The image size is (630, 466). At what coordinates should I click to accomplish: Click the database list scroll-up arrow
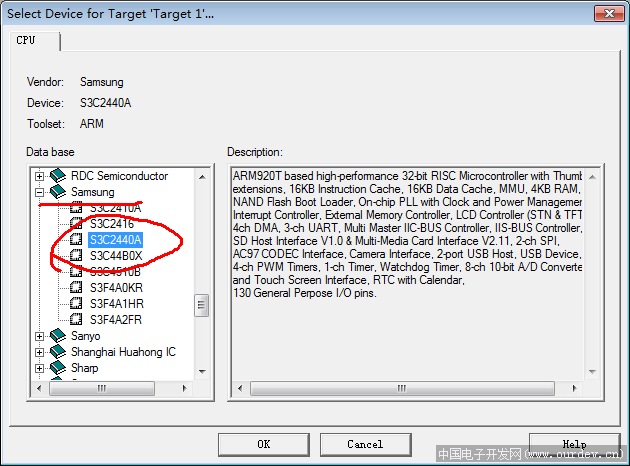tap(202, 177)
